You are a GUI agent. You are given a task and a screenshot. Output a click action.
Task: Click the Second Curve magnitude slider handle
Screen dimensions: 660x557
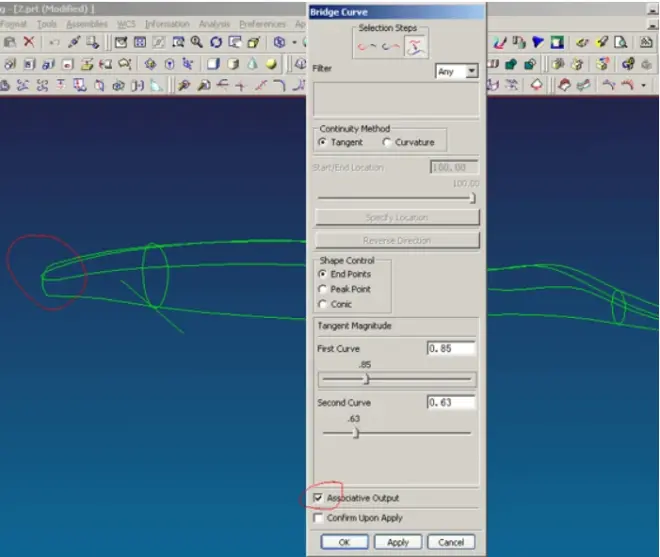pyautogui.click(x=356, y=433)
